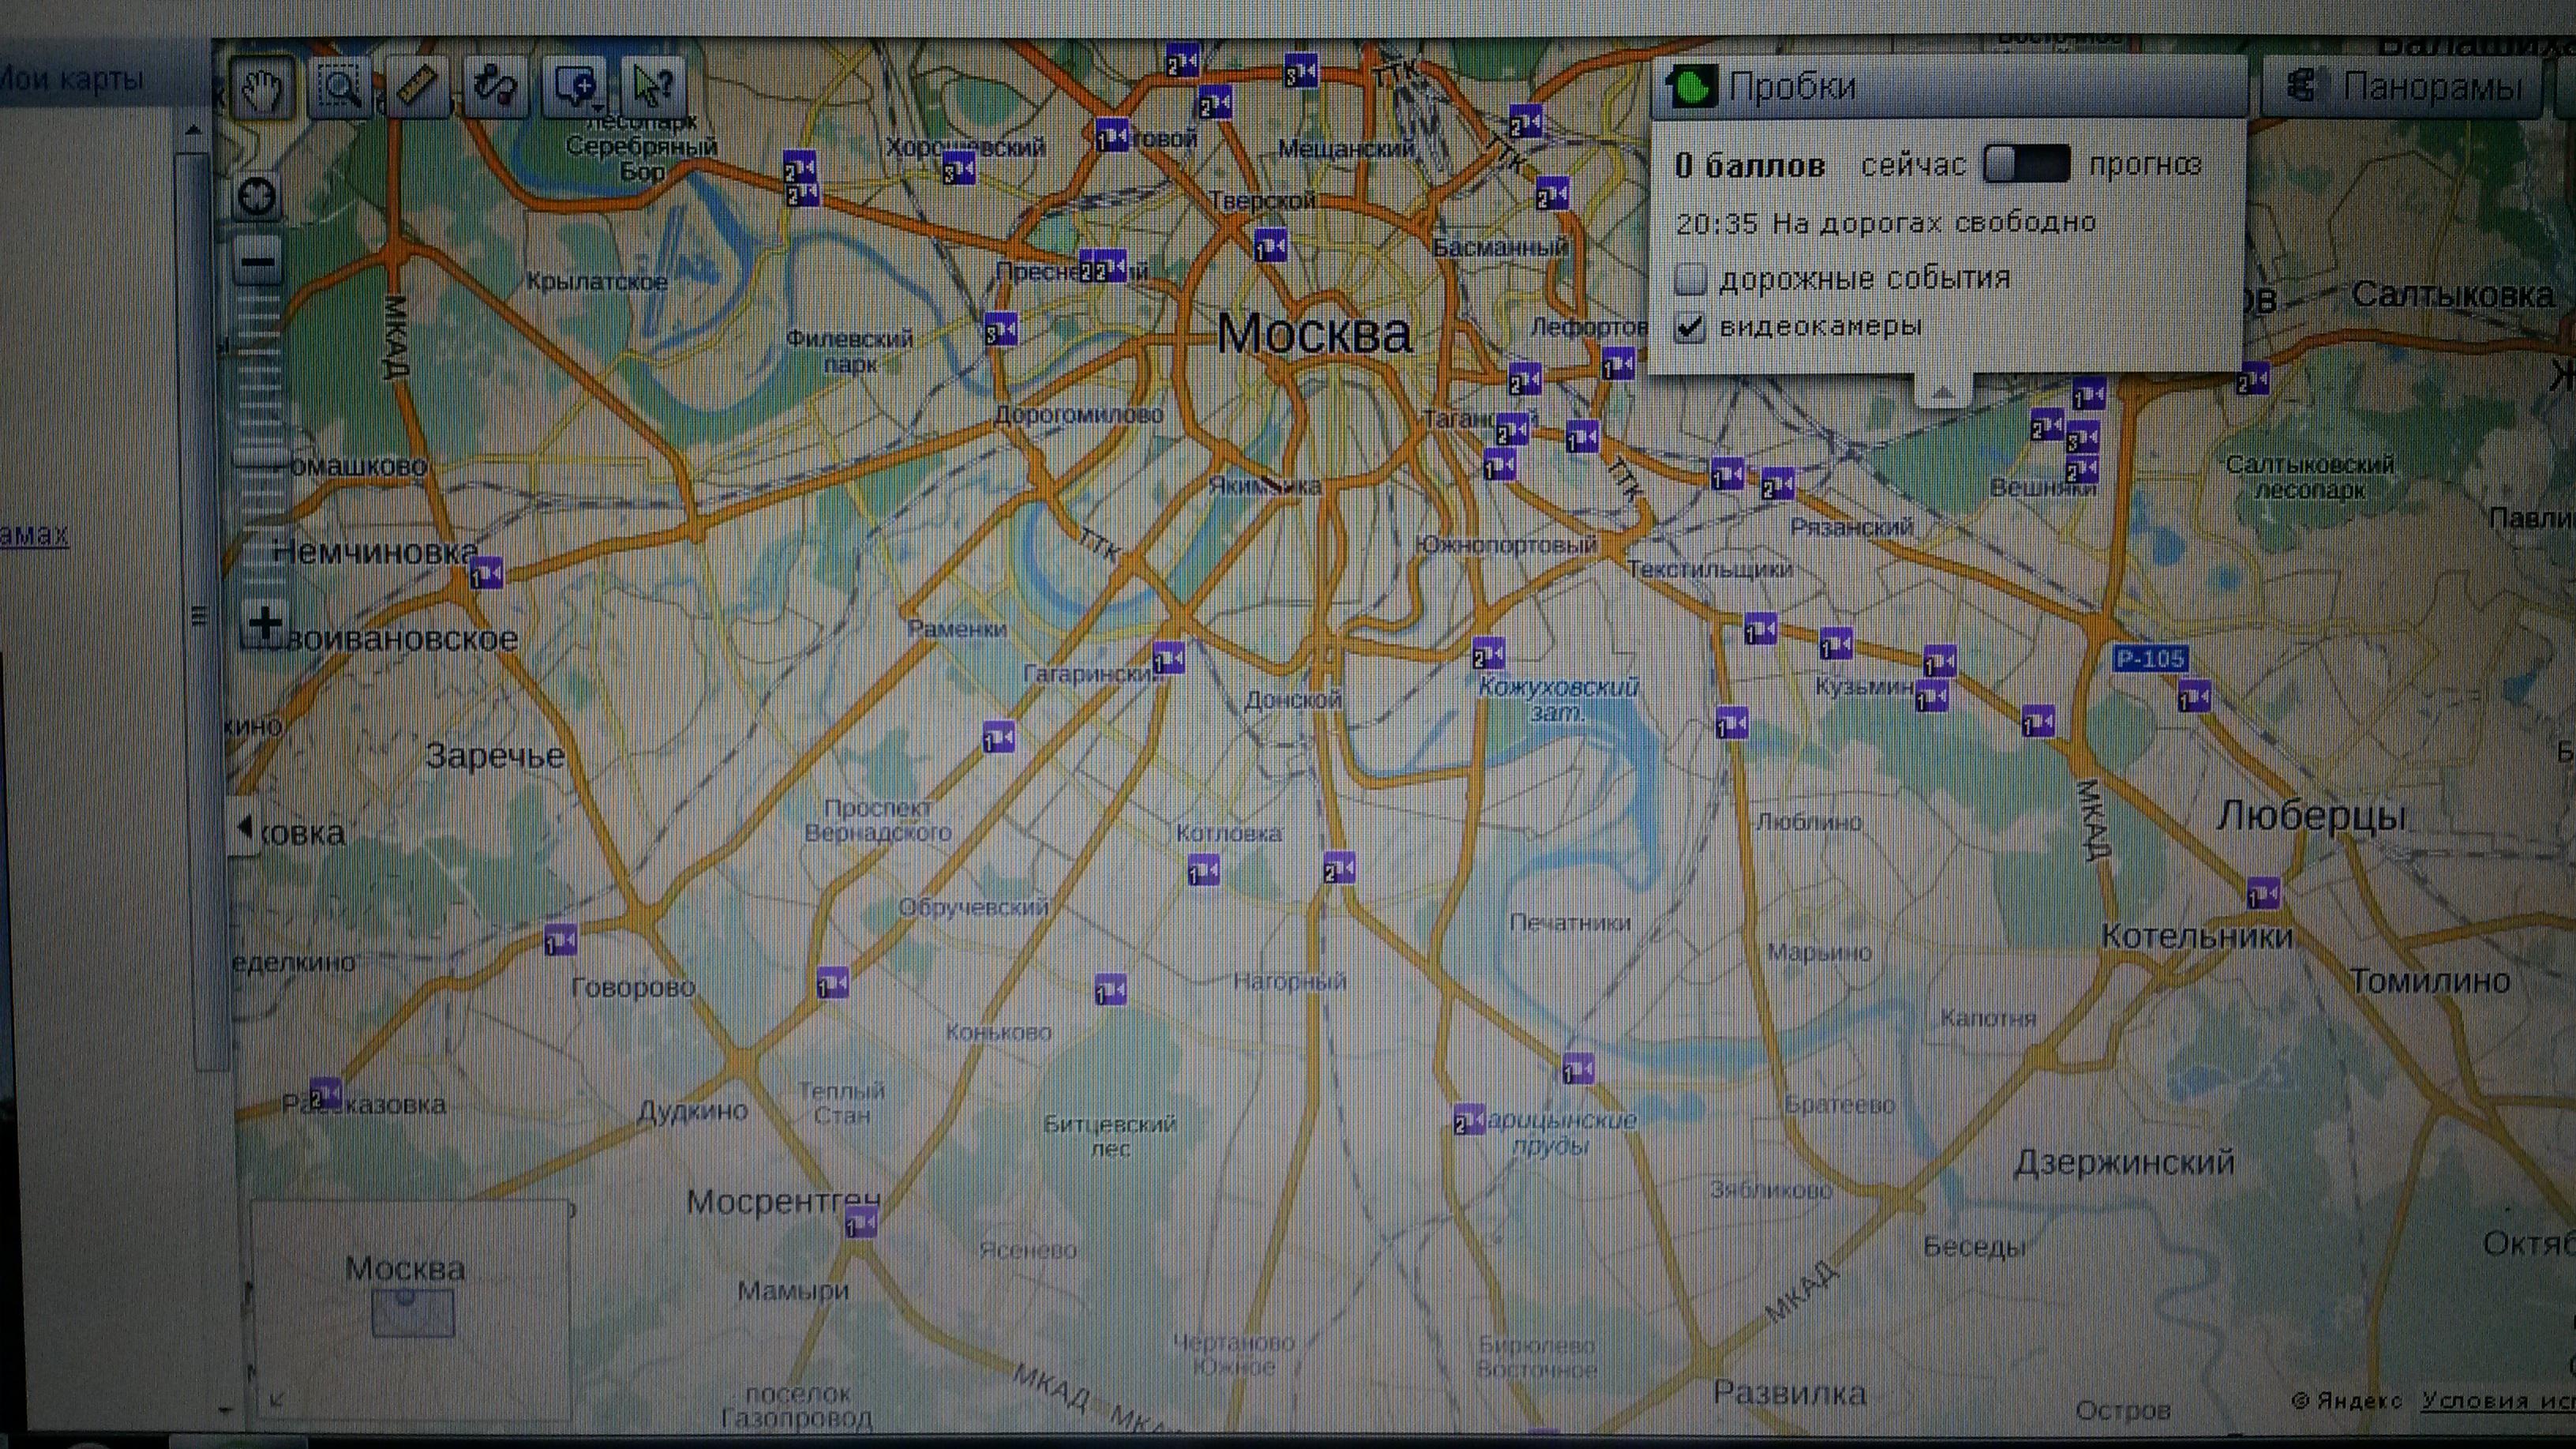
Task: Collapse the Москва overview minimap
Action: coord(277,1400)
